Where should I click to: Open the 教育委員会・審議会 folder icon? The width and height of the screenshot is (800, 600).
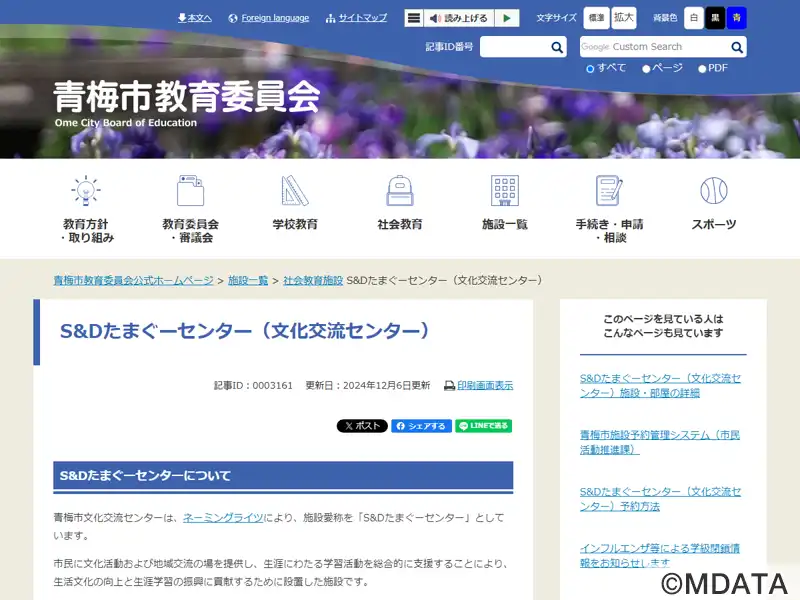click(x=190, y=191)
